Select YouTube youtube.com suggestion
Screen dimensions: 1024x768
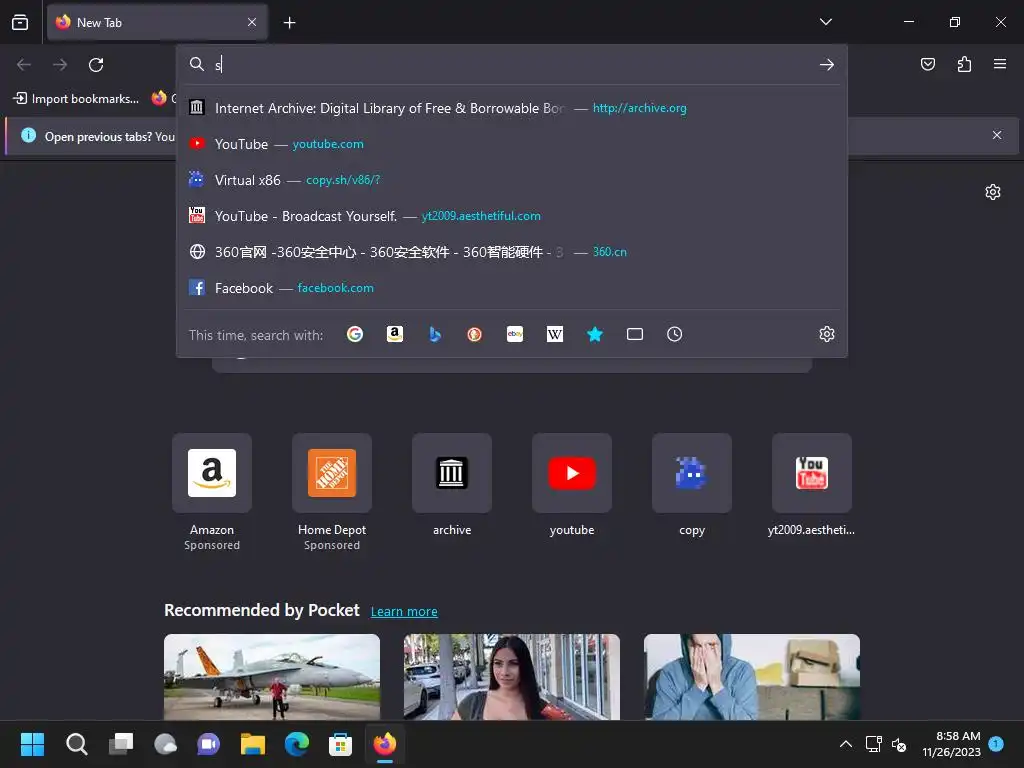(x=512, y=144)
